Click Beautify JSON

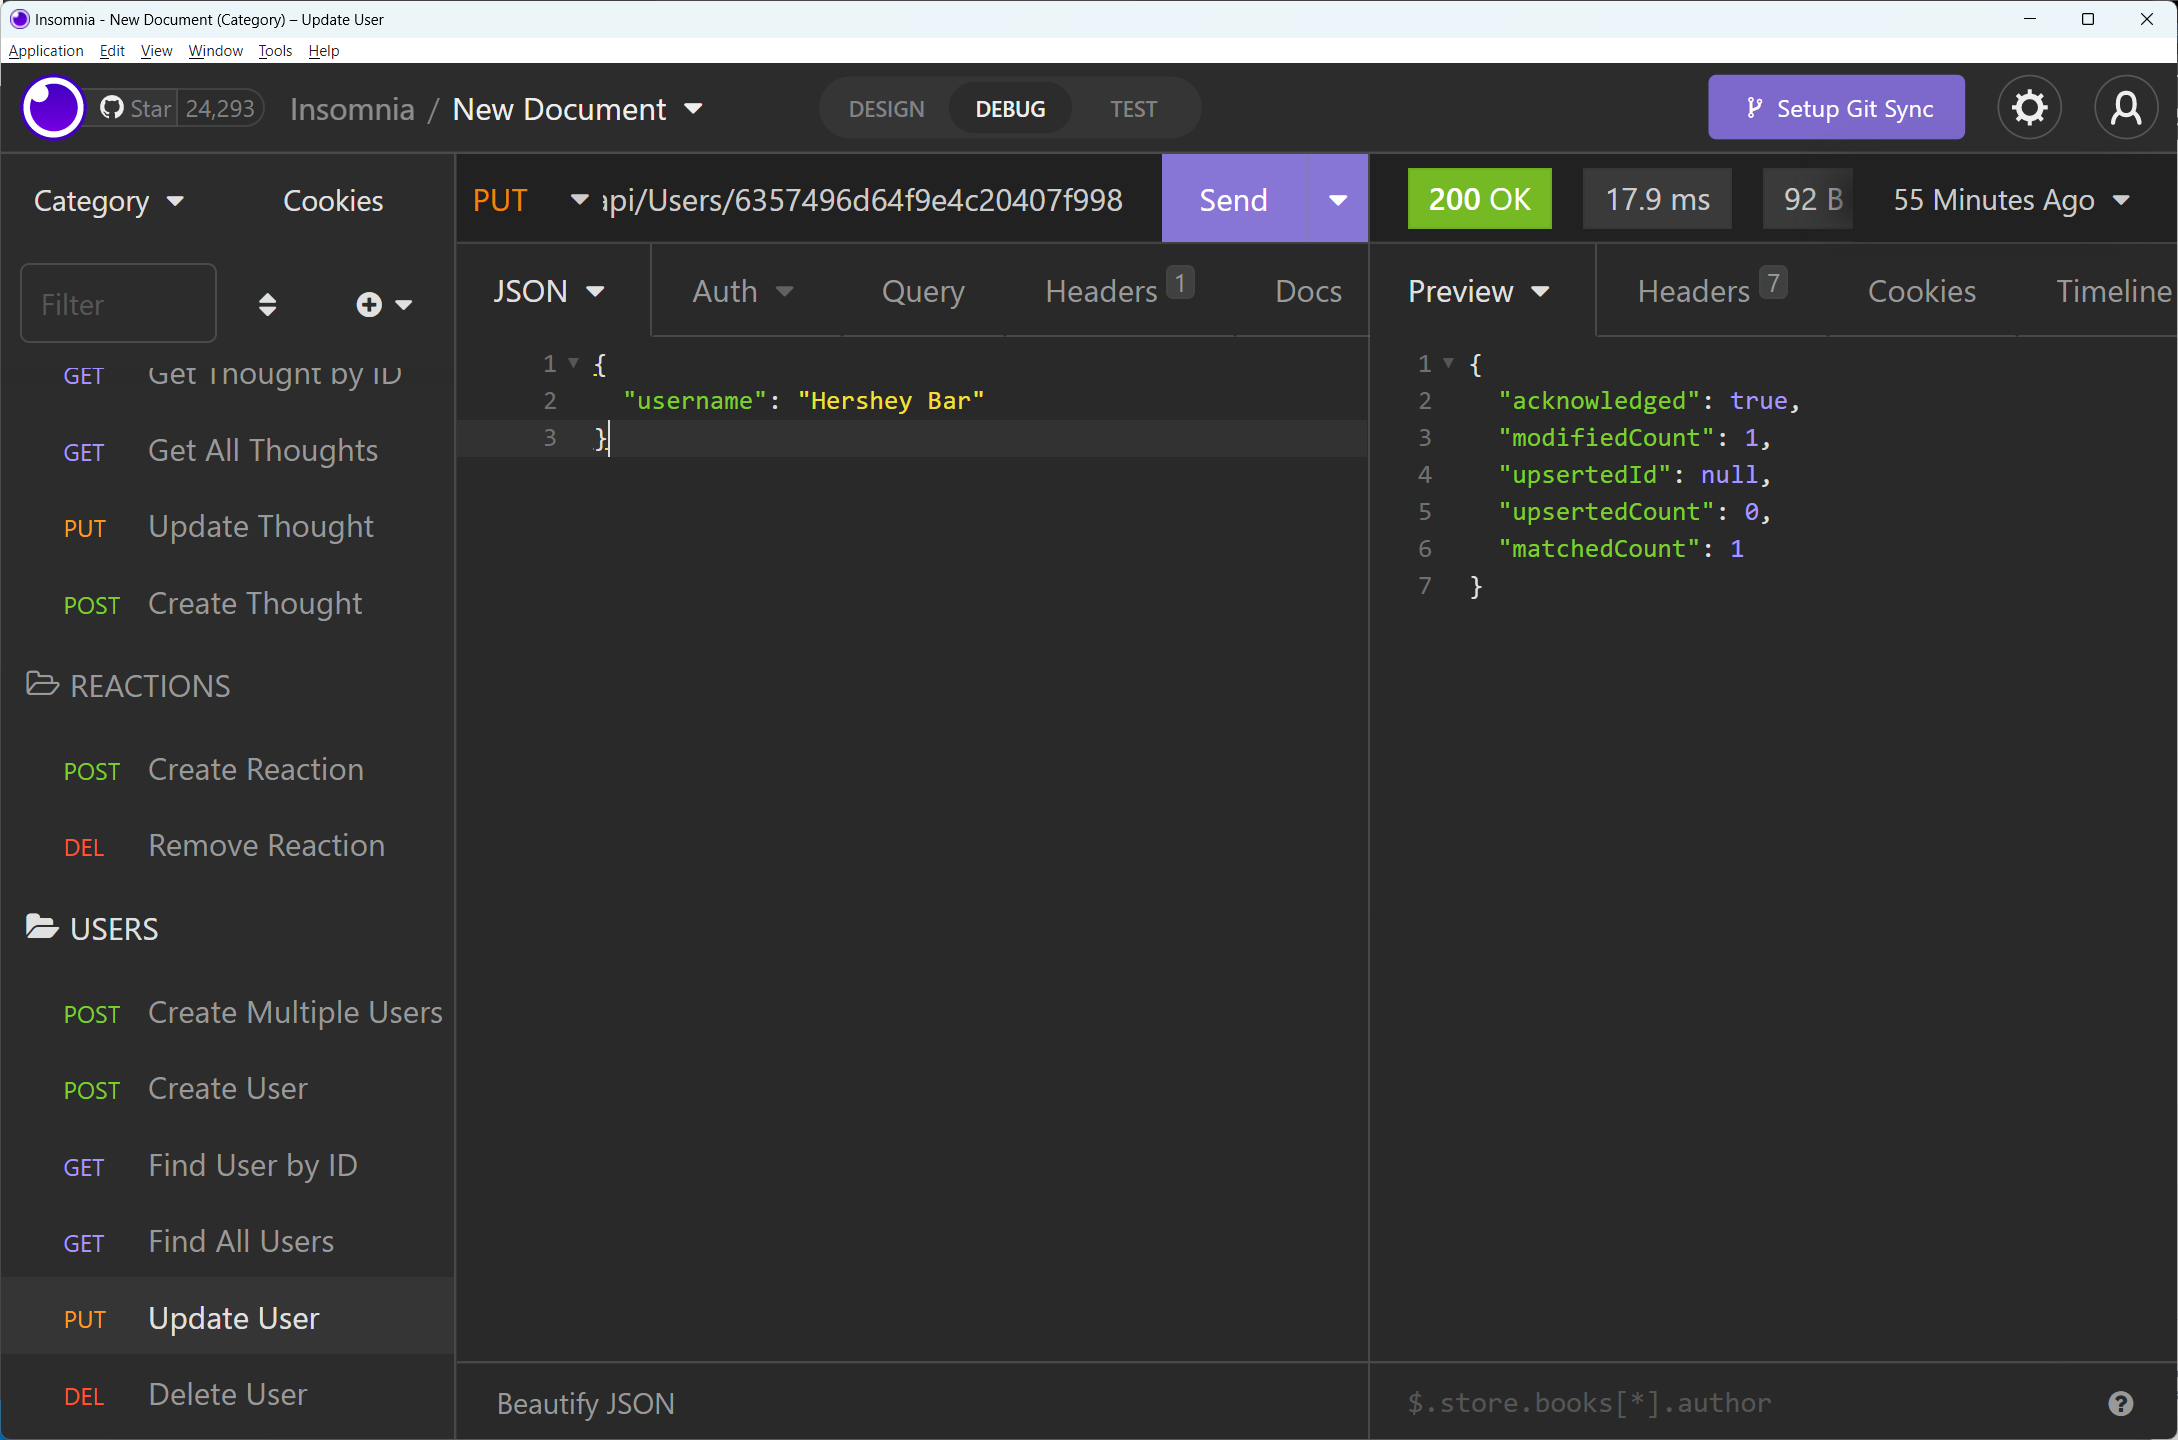[585, 1403]
